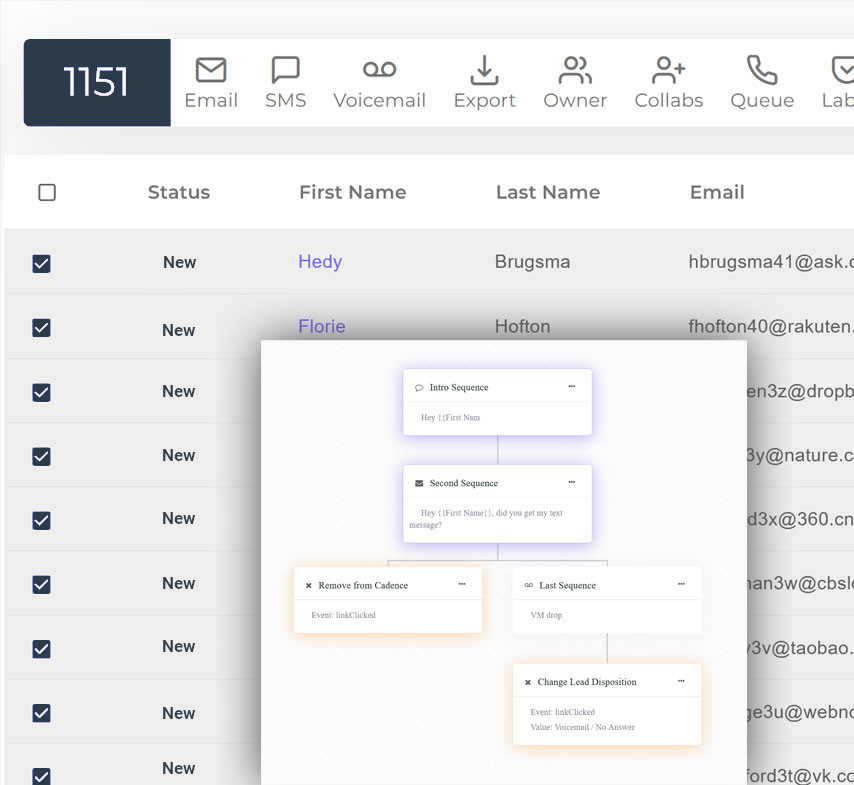Uncheck the checkbox for Florie Hofton row
854x785 pixels.
pyautogui.click(x=41, y=328)
